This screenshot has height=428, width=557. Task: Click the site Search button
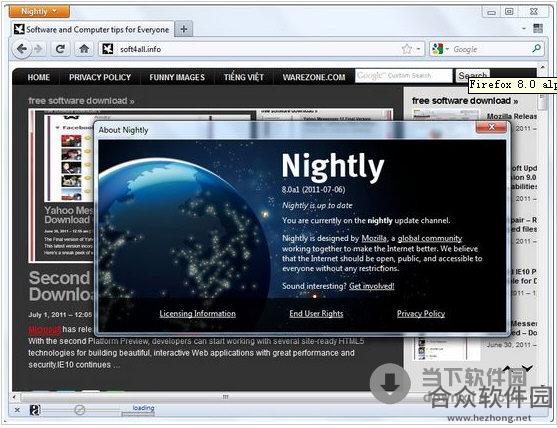tap(472, 76)
